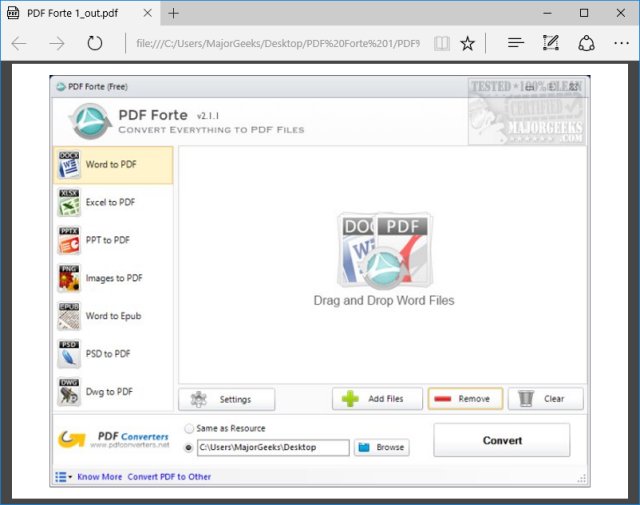Open the Convert PDF to Other link
This screenshot has height=505, width=640.
click(169, 477)
